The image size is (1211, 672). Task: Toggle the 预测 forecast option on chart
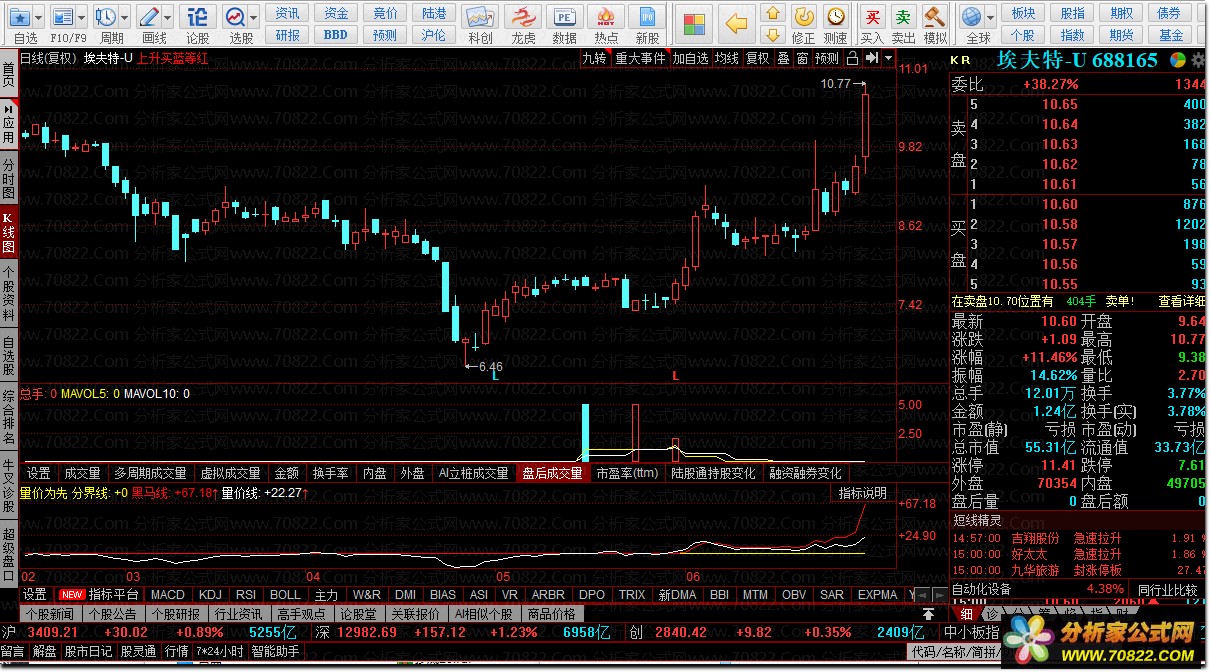(x=827, y=58)
